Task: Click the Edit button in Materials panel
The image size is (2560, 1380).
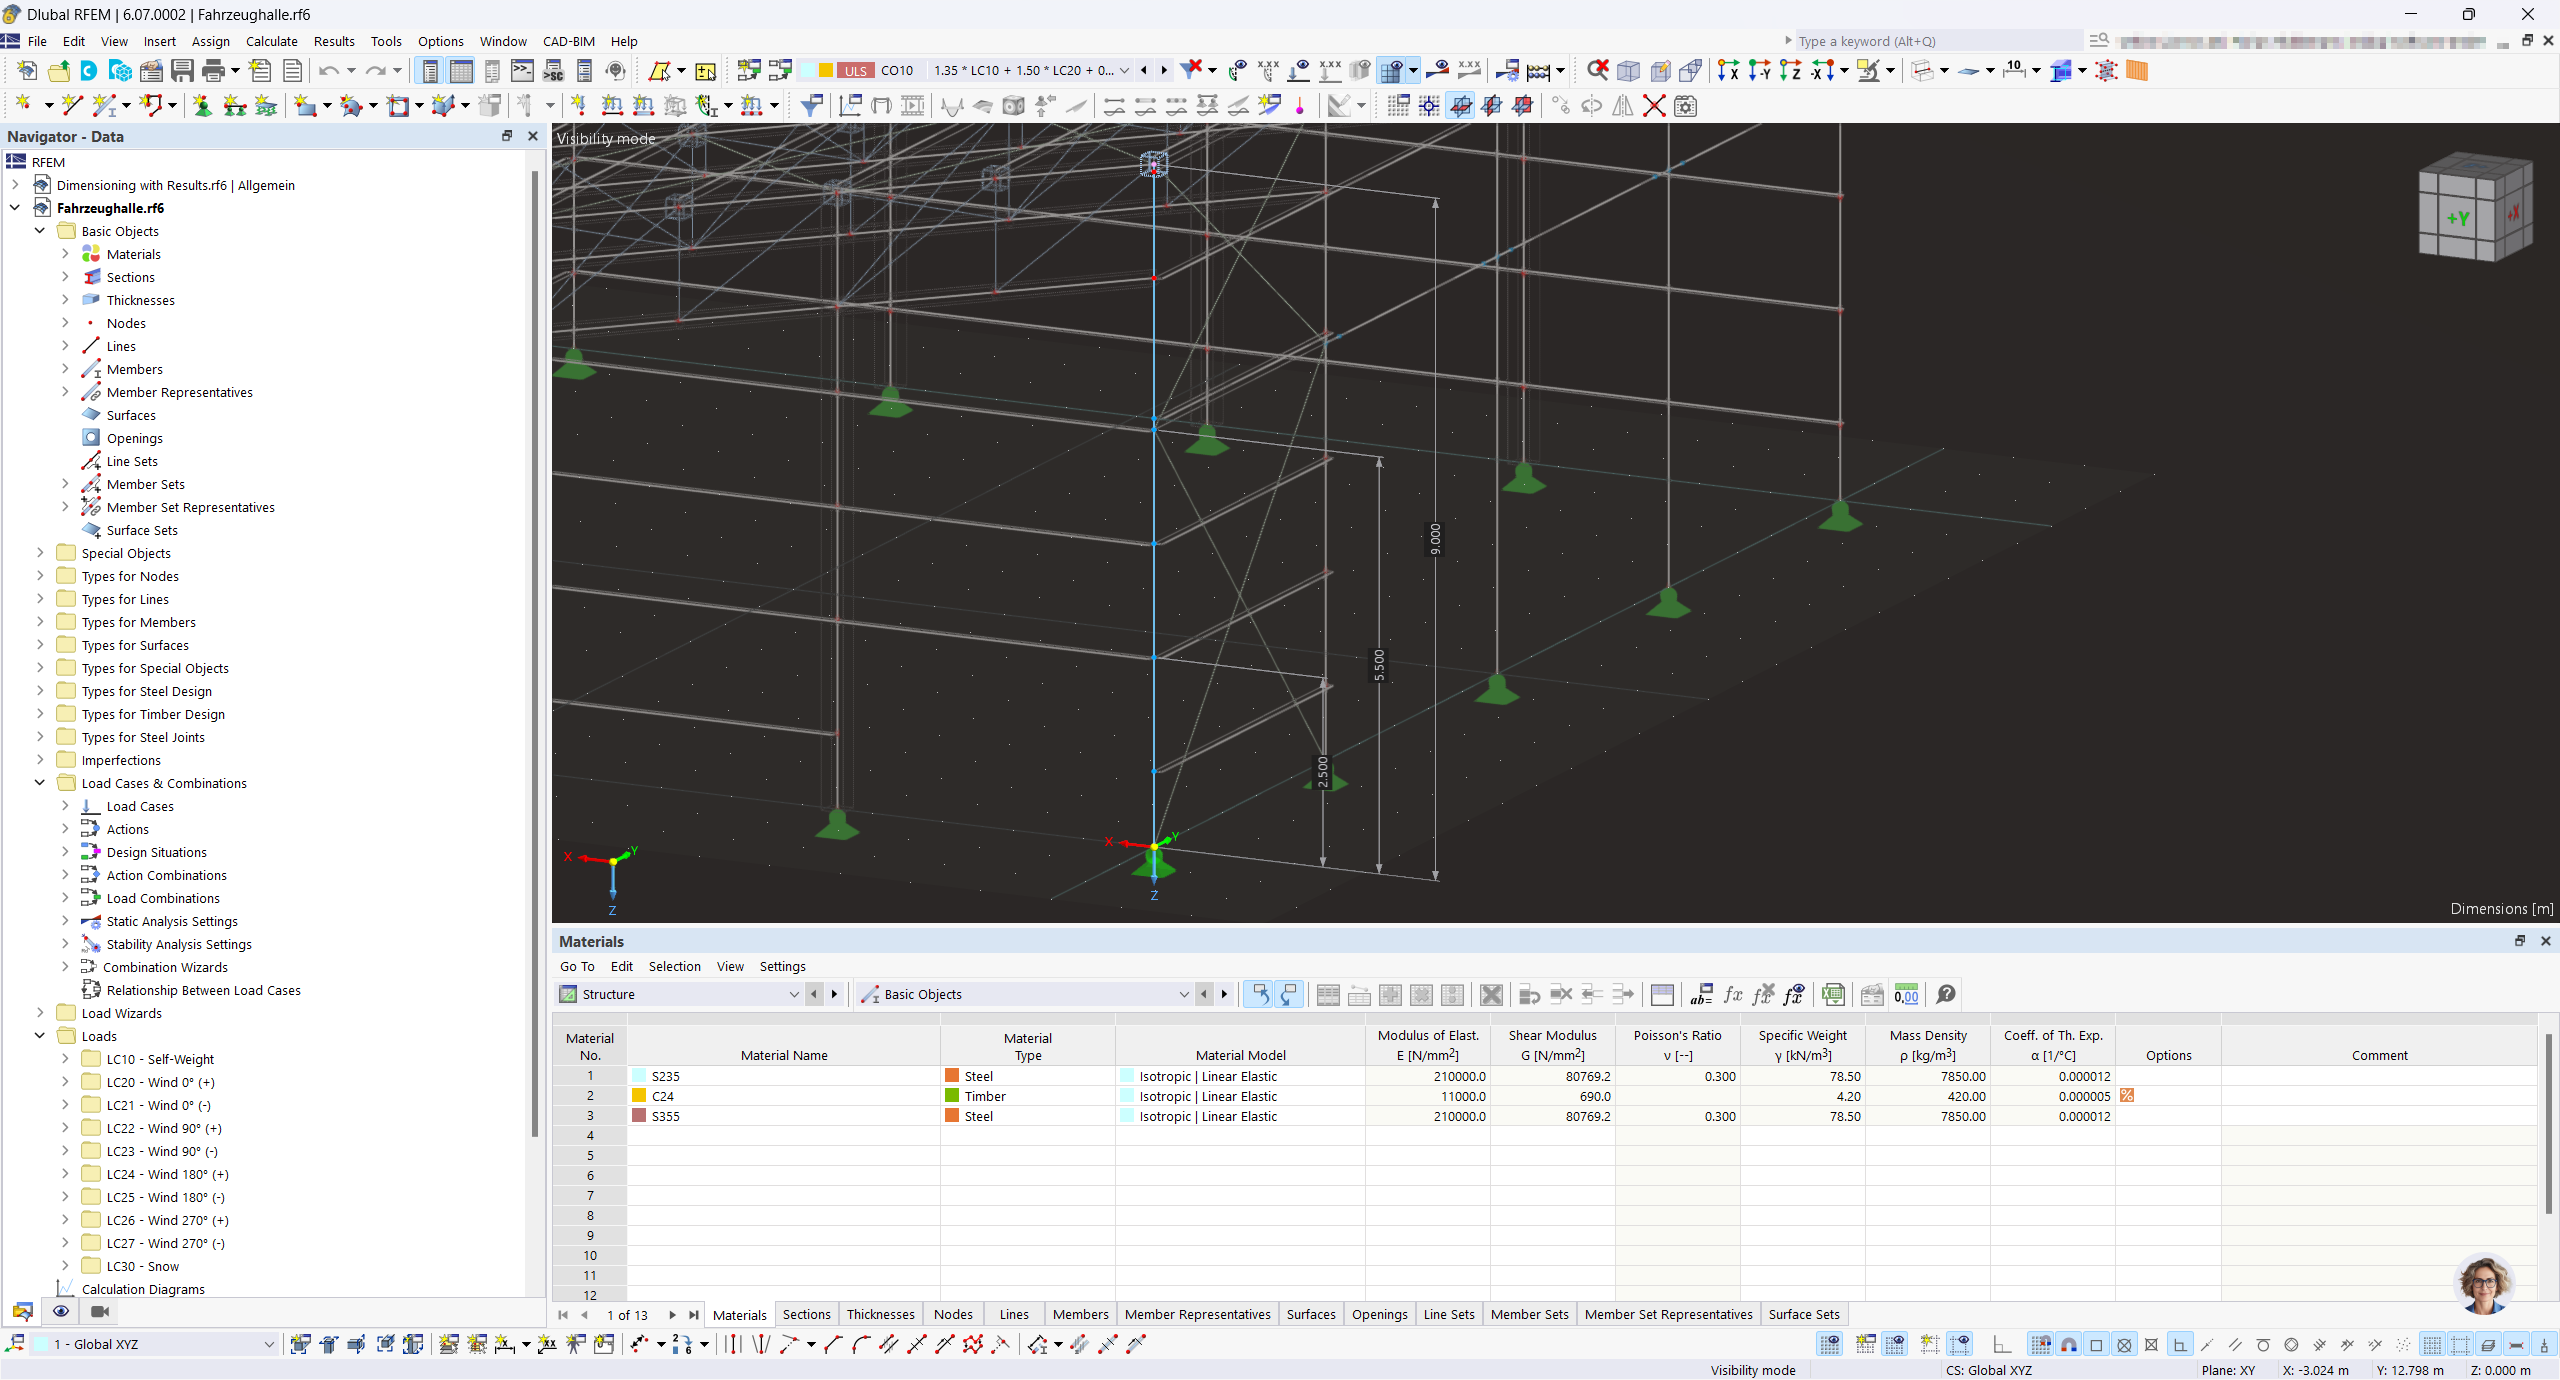Action: point(620,965)
